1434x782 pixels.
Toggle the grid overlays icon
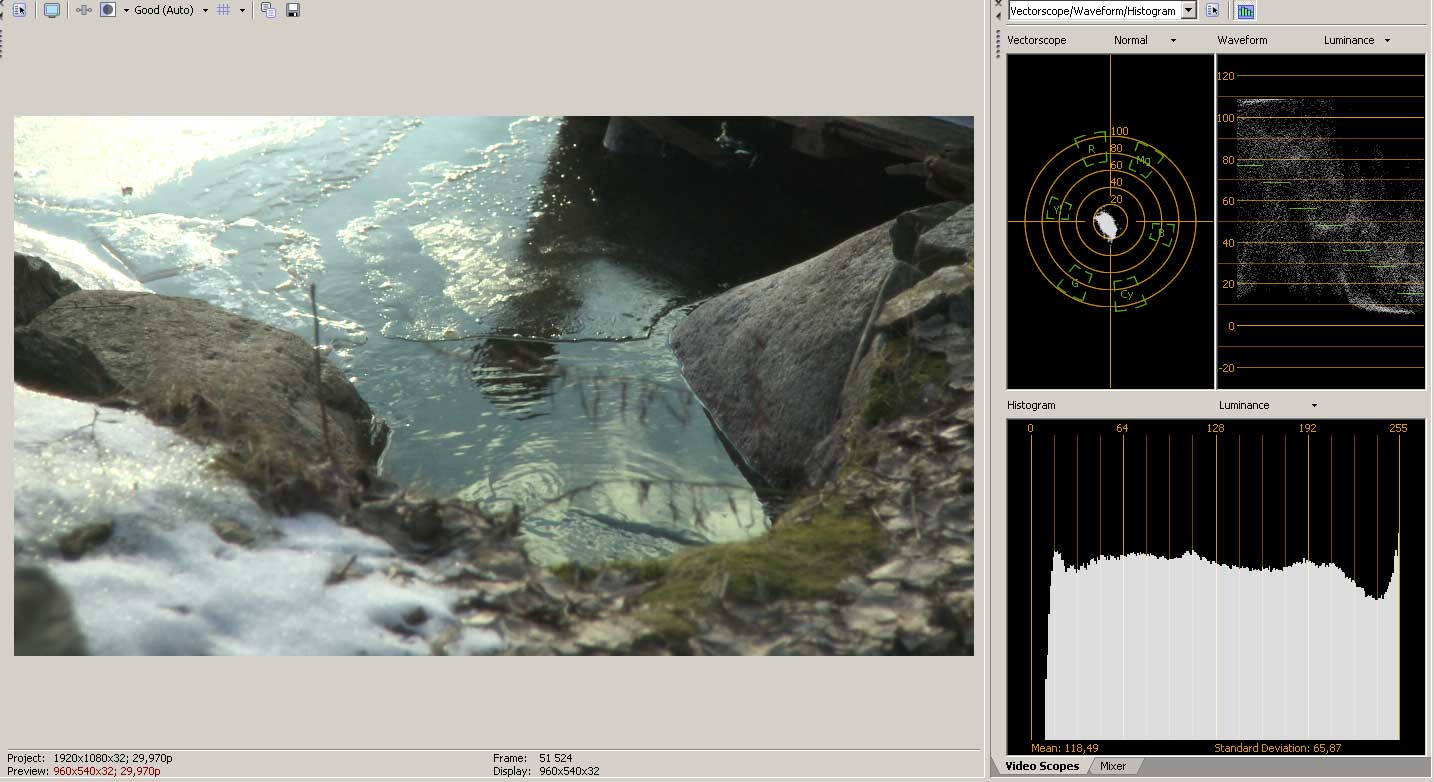click(224, 10)
